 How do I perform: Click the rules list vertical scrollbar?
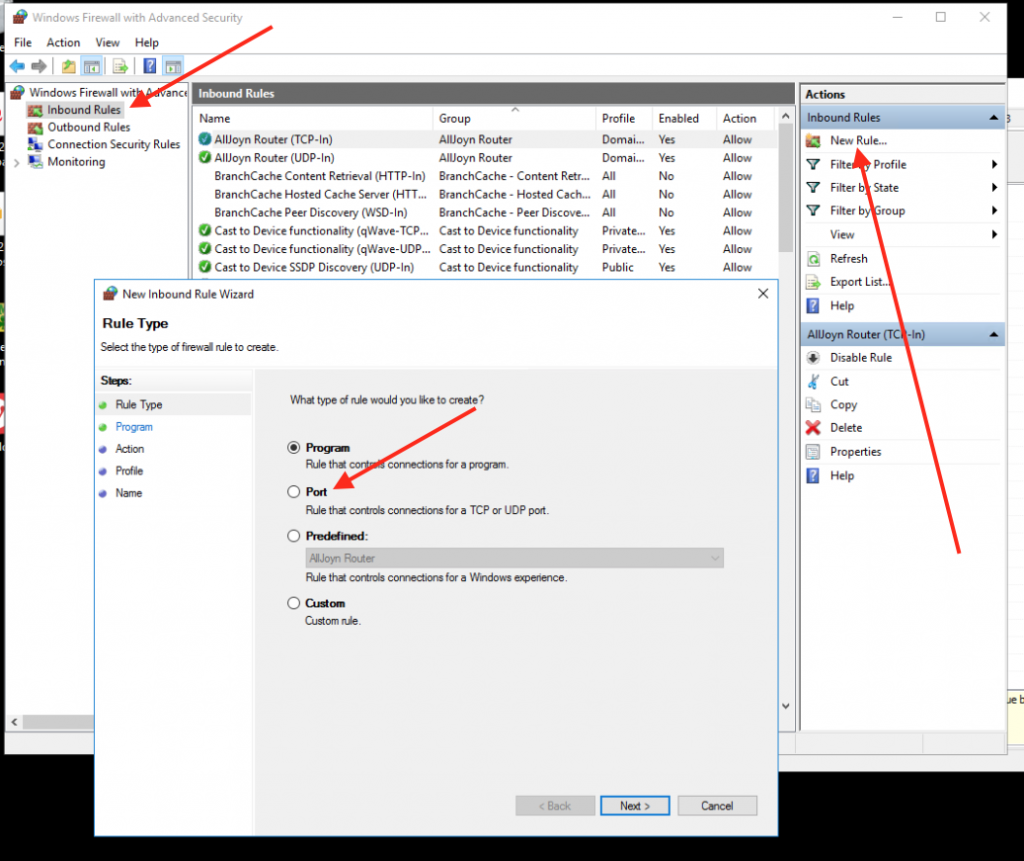pos(786,400)
